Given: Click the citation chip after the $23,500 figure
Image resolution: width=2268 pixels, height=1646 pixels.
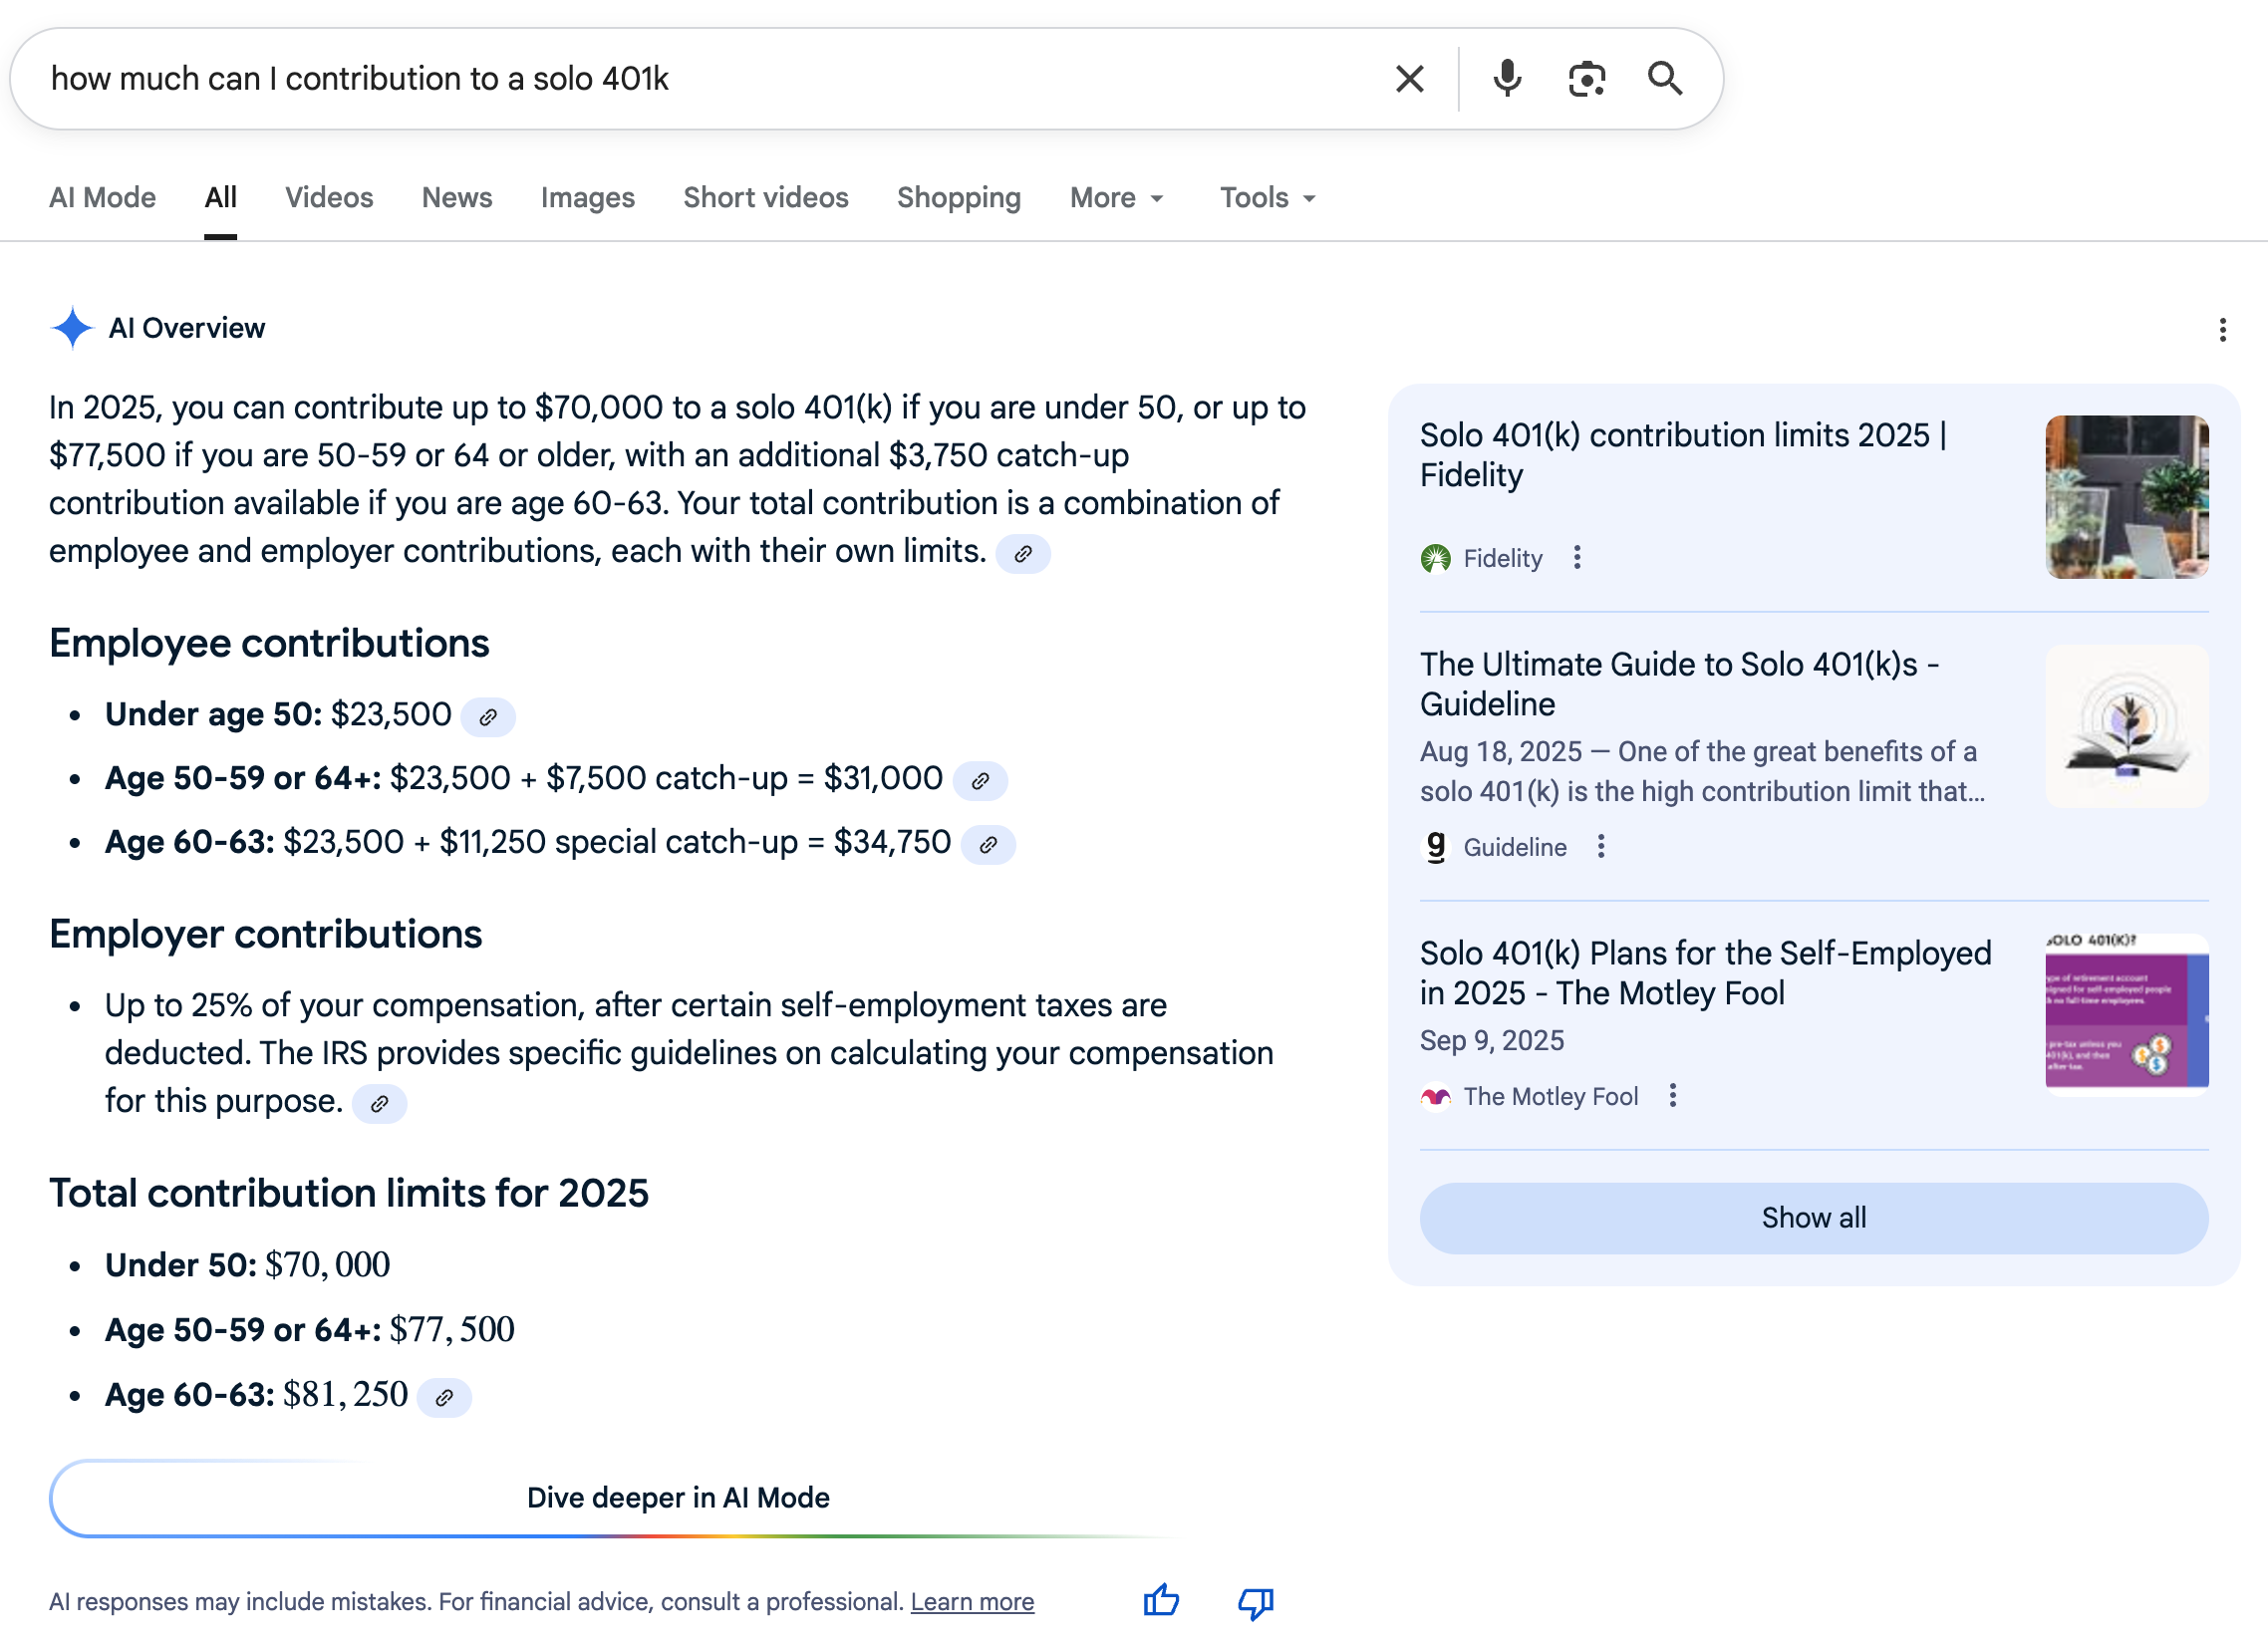Looking at the screenshot, I should click(x=488, y=716).
